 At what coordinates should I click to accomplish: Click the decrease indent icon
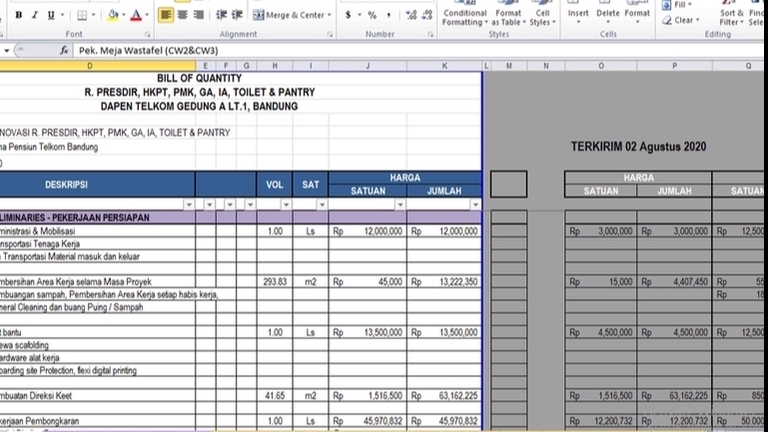(x=220, y=15)
